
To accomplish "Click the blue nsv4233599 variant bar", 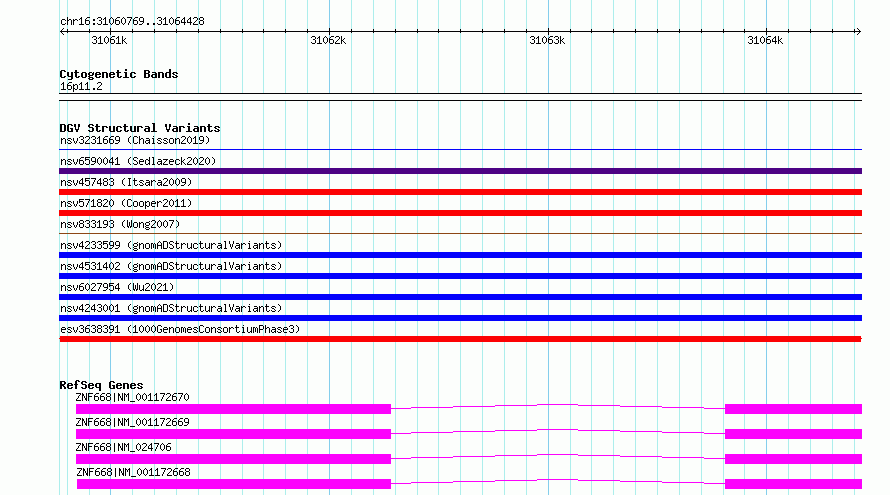I will click(x=460, y=255).
